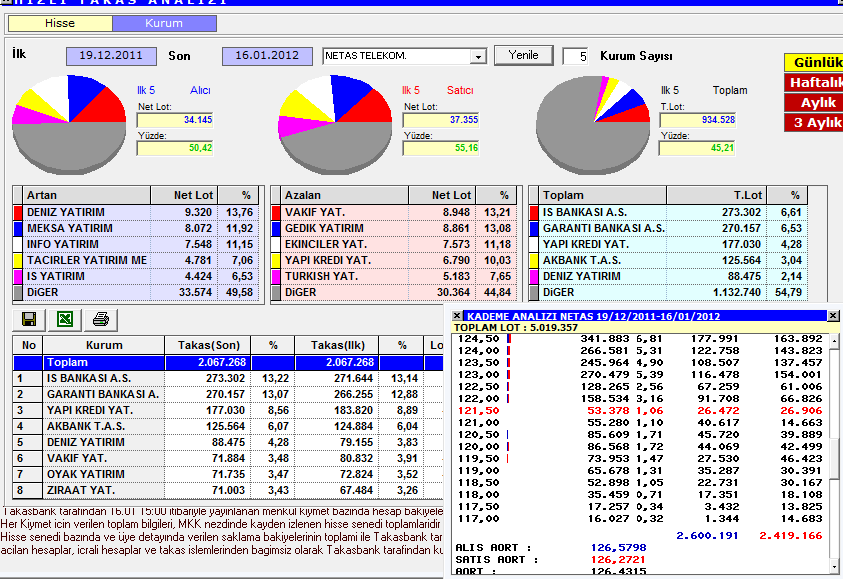Select the Günlük period button
The image size is (843, 579).
click(813, 62)
